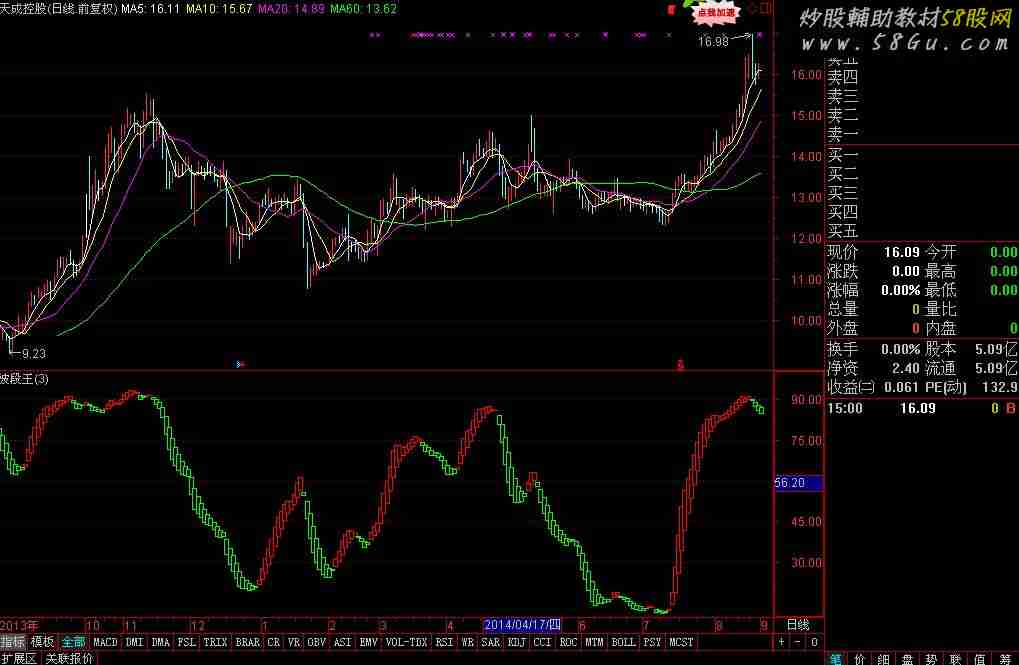Open the 日线 period selector
1019x665 pixels.
(798, 624)
